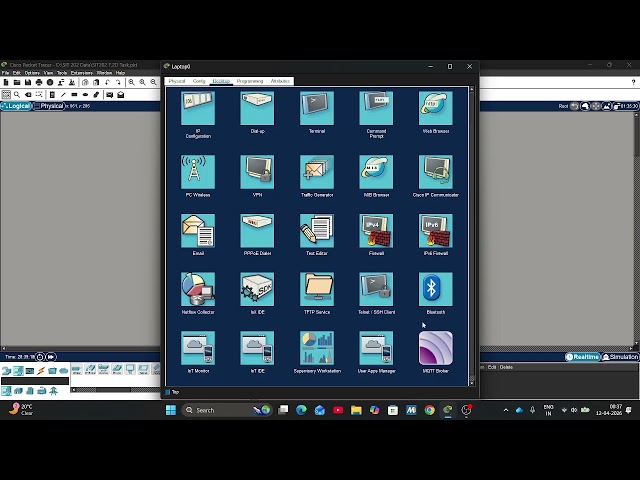Launch the Traffic Generator app
Viewport: 640px width, 480px height.
317,172
